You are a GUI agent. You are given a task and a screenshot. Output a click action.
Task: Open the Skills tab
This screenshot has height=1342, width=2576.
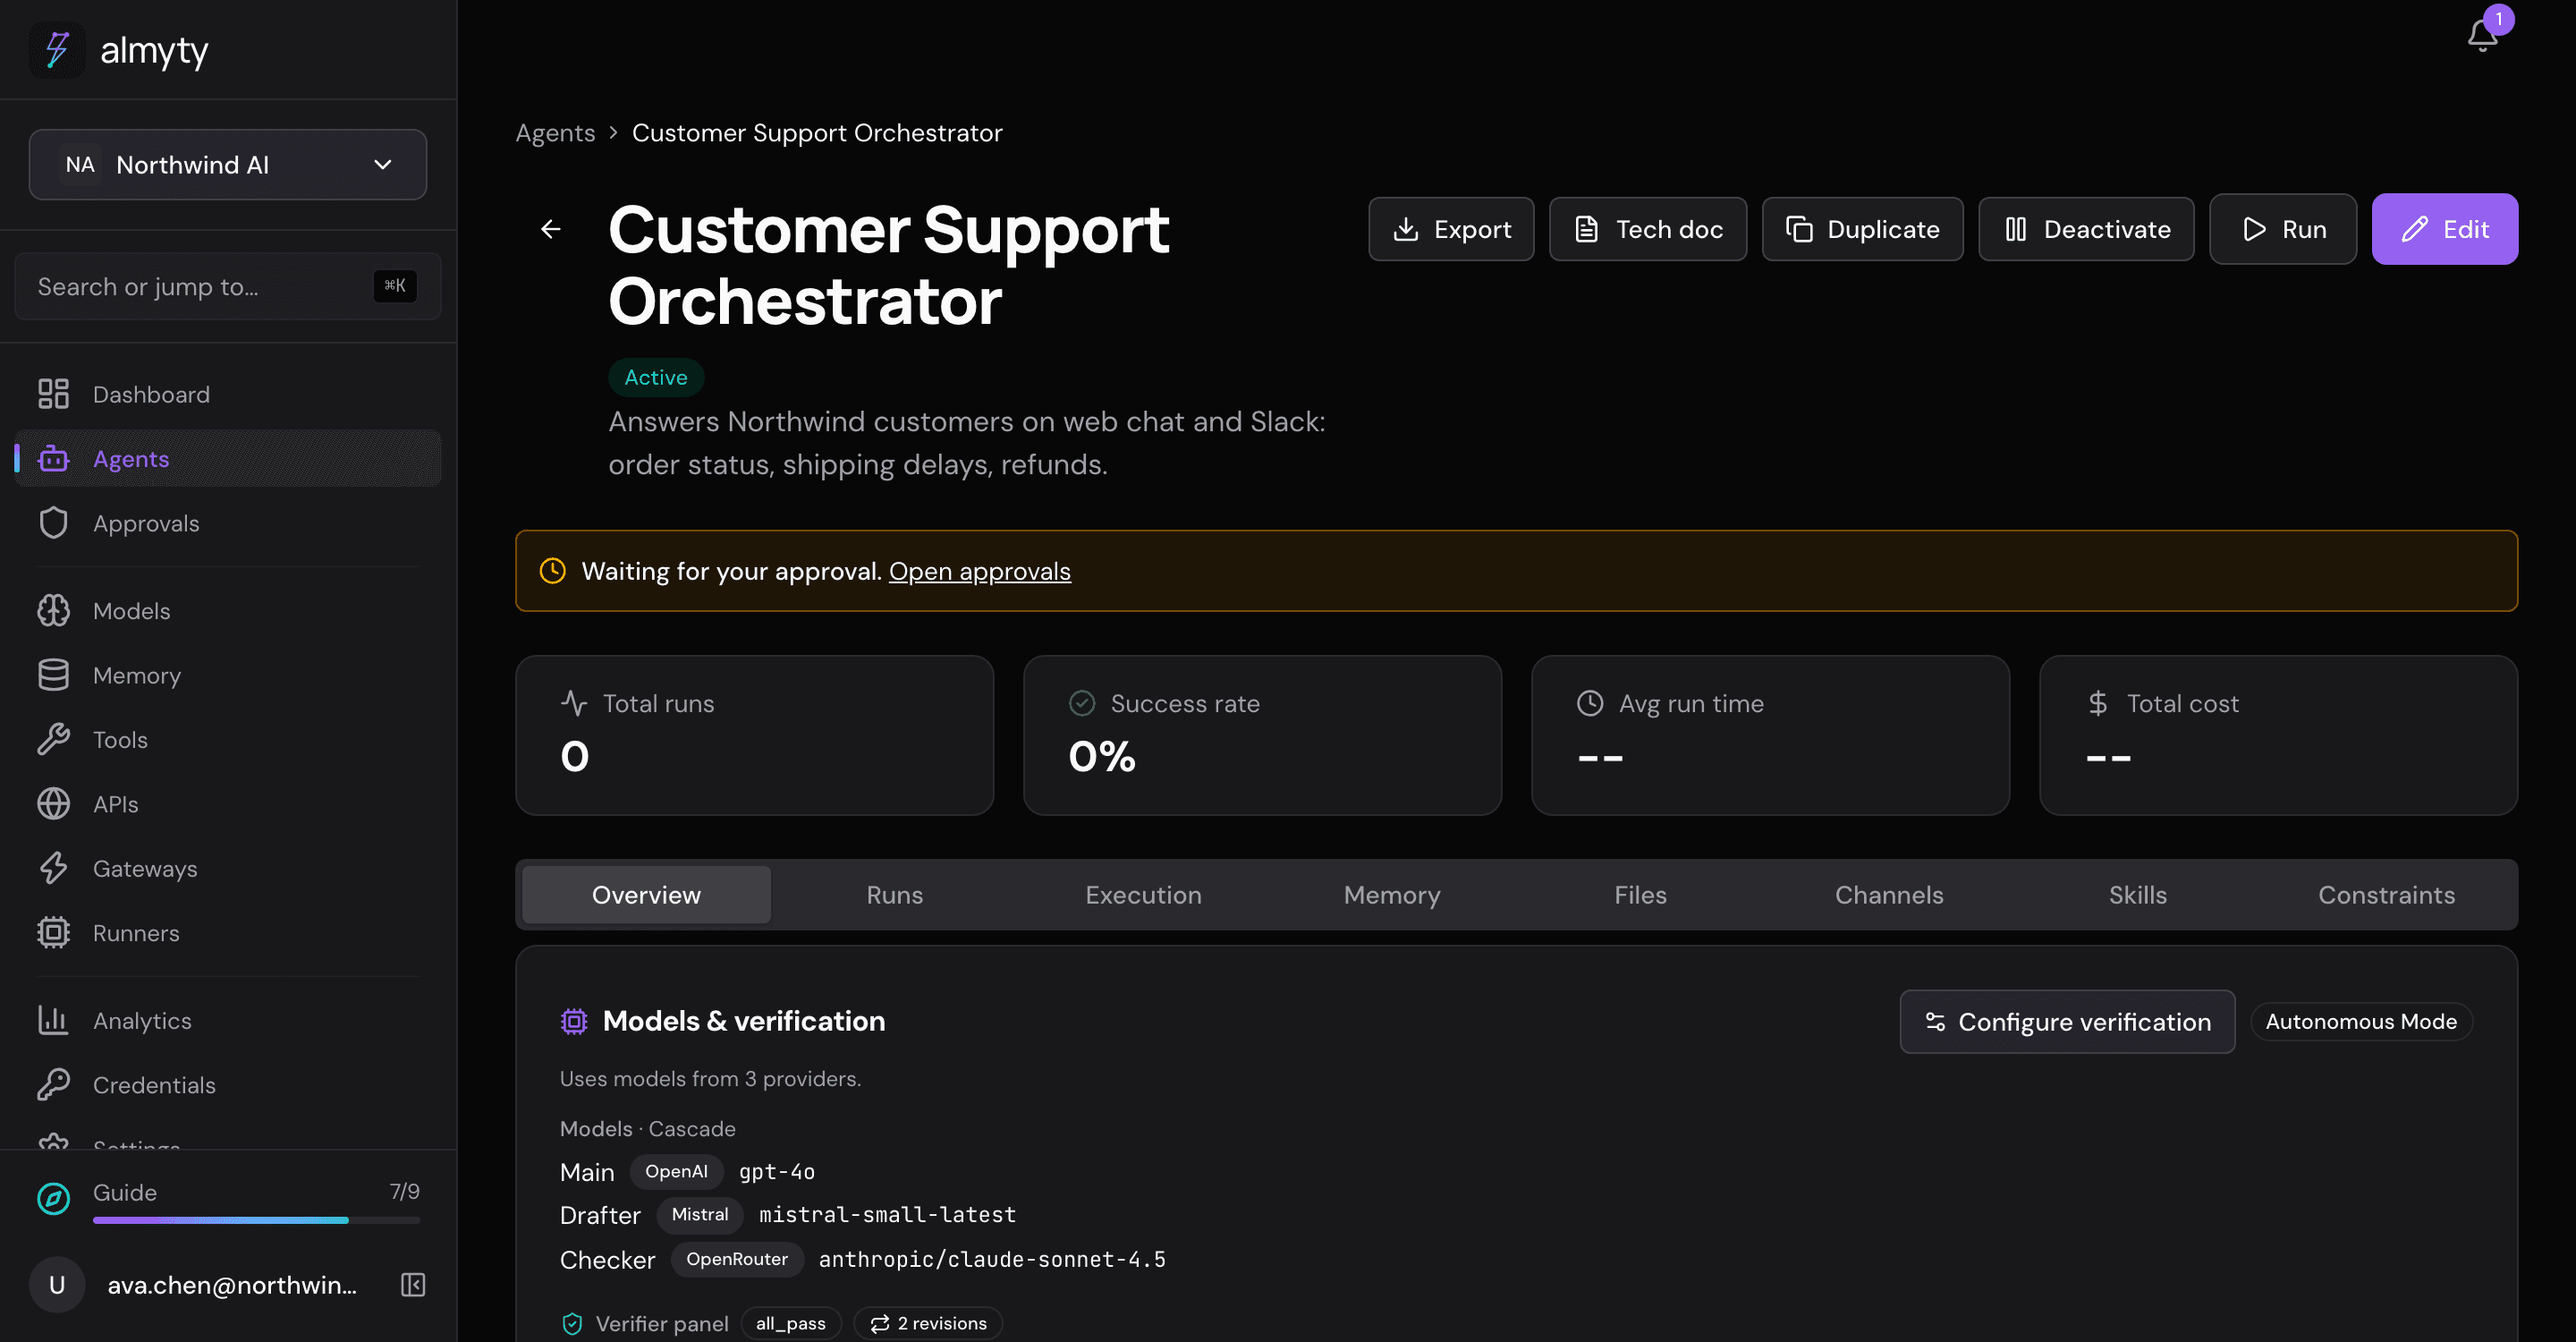pos(2138,895)
